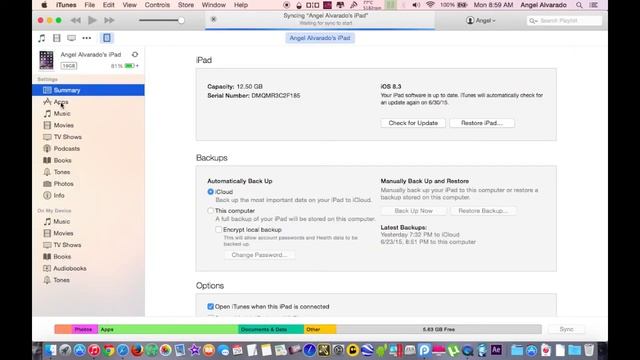Click the Spotlight search icon in menu bar
The image size is (640, 360).
(x=579, y=5)
